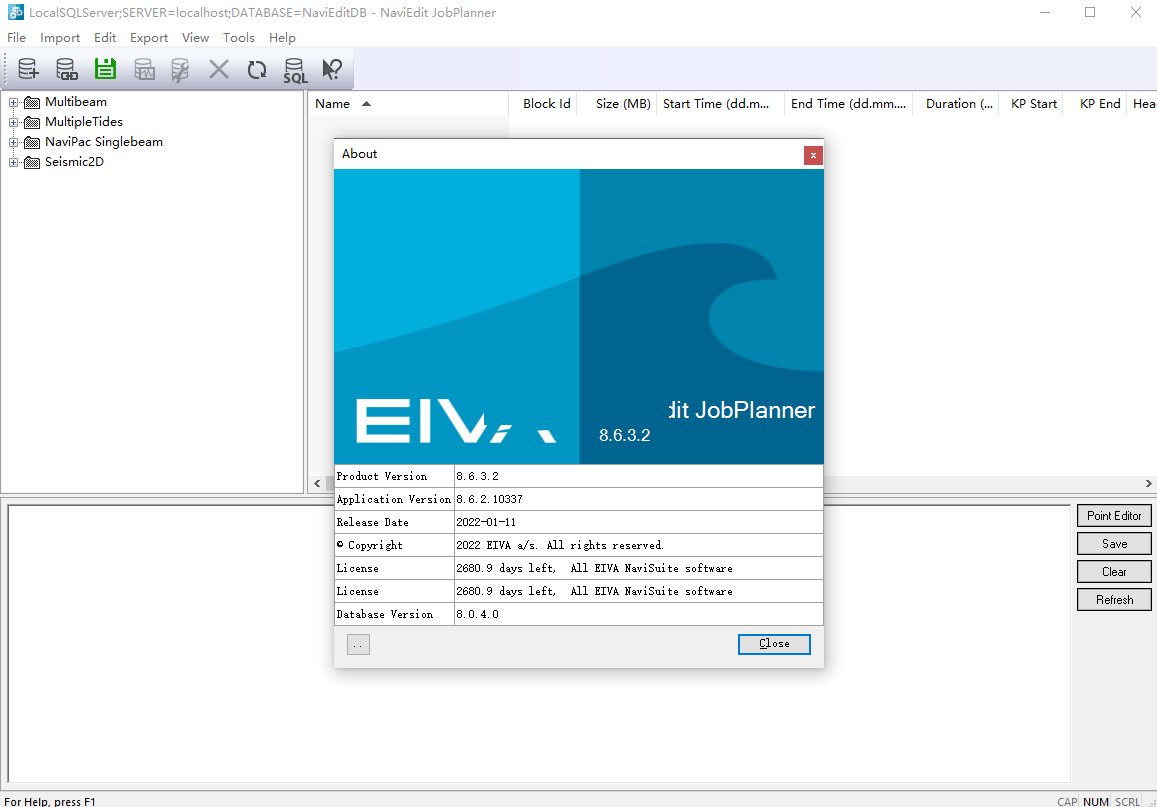Toggle the CAP indicator in status bar
This screenshot has height=807, width=1157.
click(x=1067, y=801)
